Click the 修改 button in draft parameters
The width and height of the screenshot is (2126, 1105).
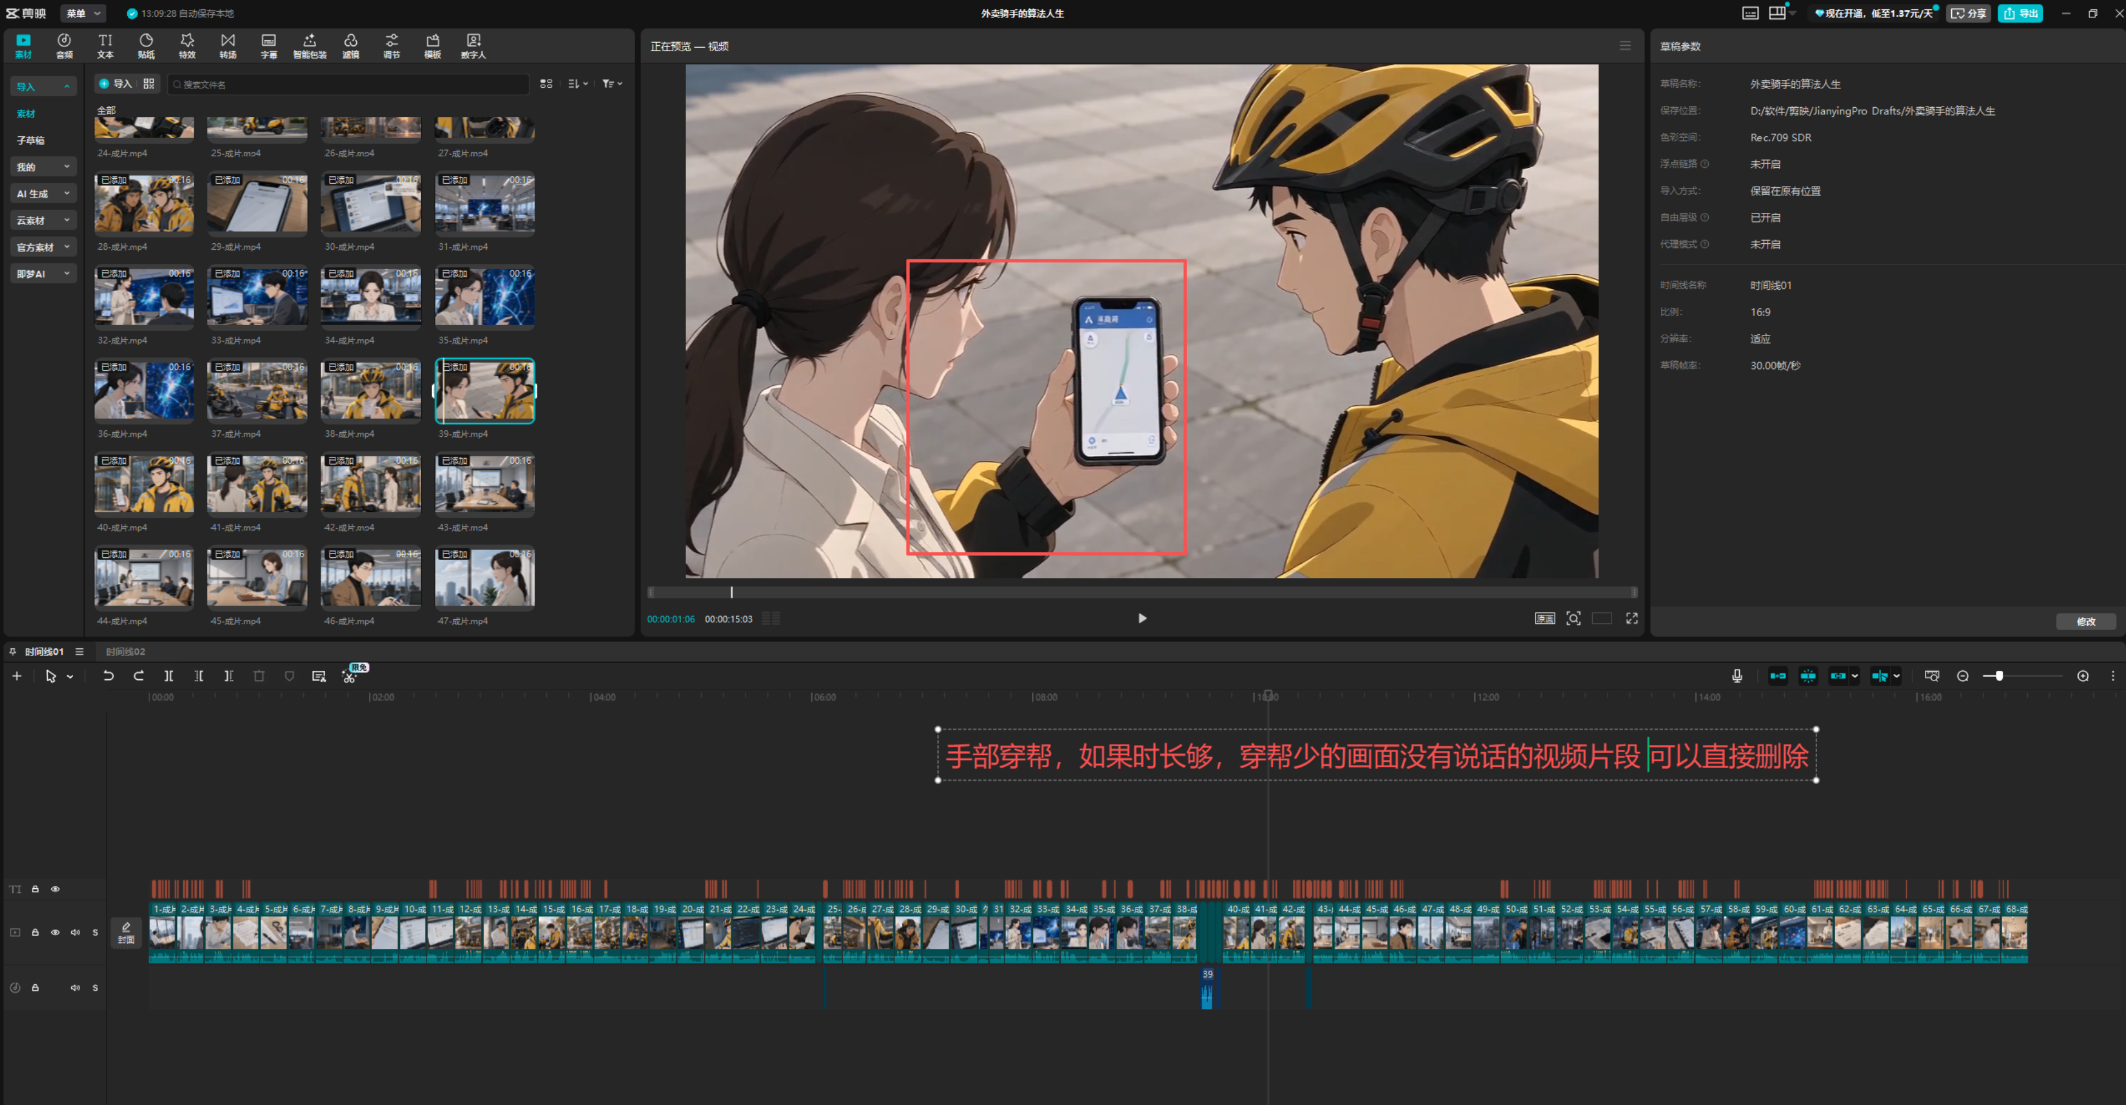coord(2086,621)
